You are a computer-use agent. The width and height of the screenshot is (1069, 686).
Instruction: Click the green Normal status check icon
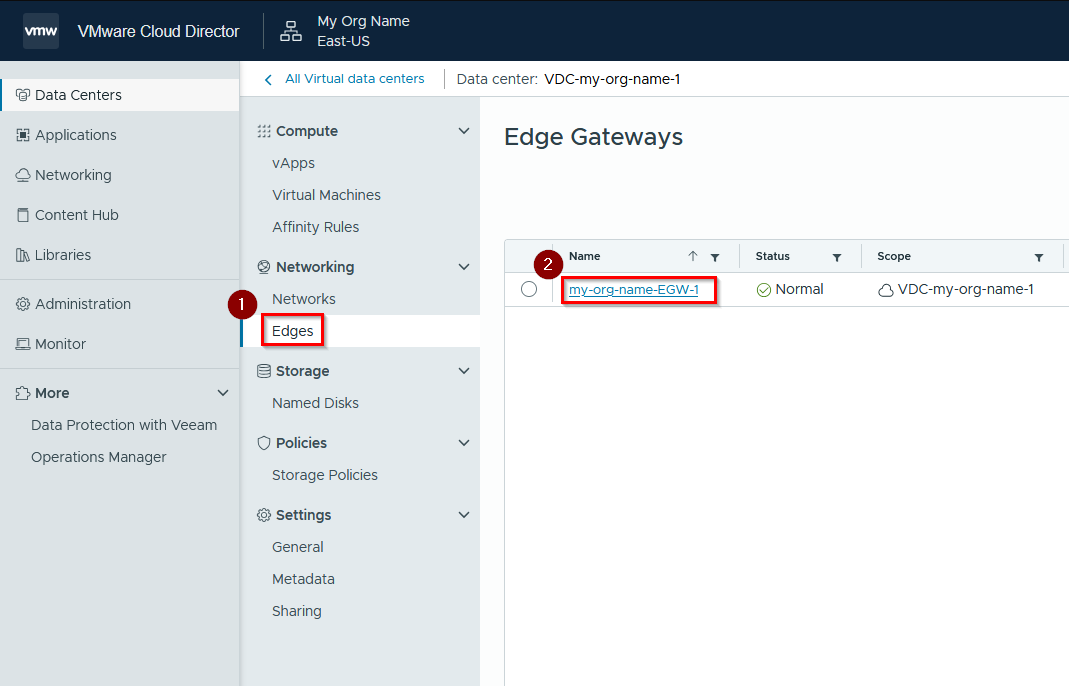pos(764,290)
